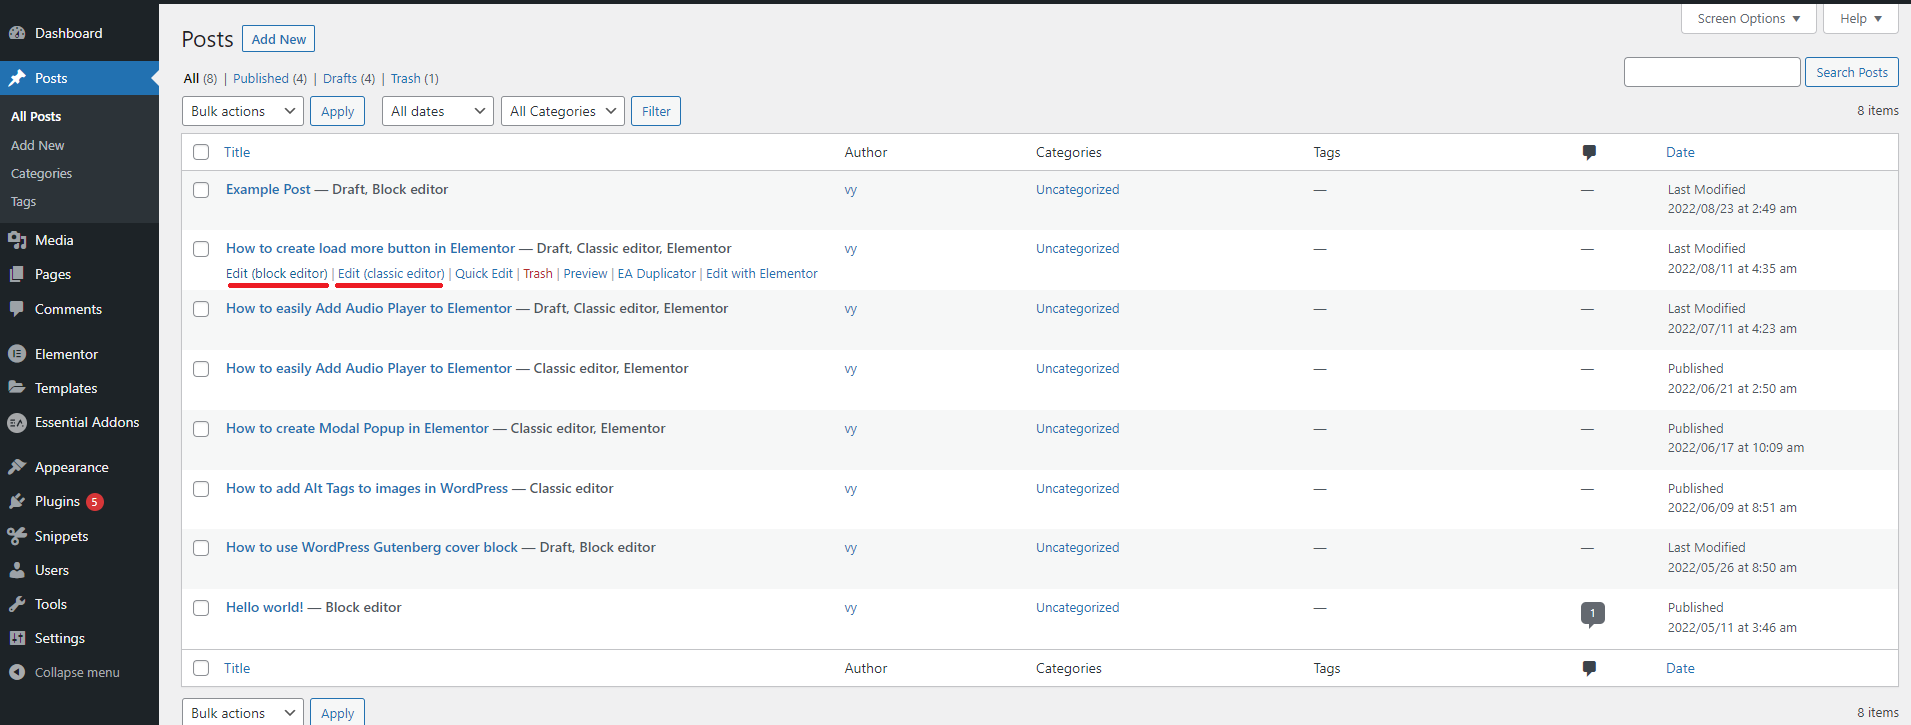
Task: Toggle select-all checkbox in table header
Action: pos(201,152)
